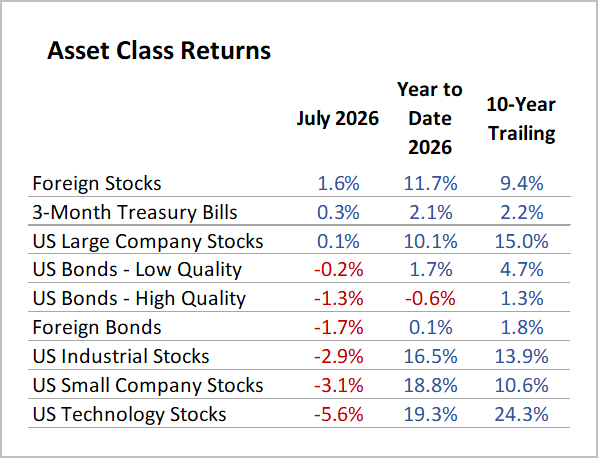Click the US Technology Stocks label
Screen dimensions: 599x459
coord(130,414)
